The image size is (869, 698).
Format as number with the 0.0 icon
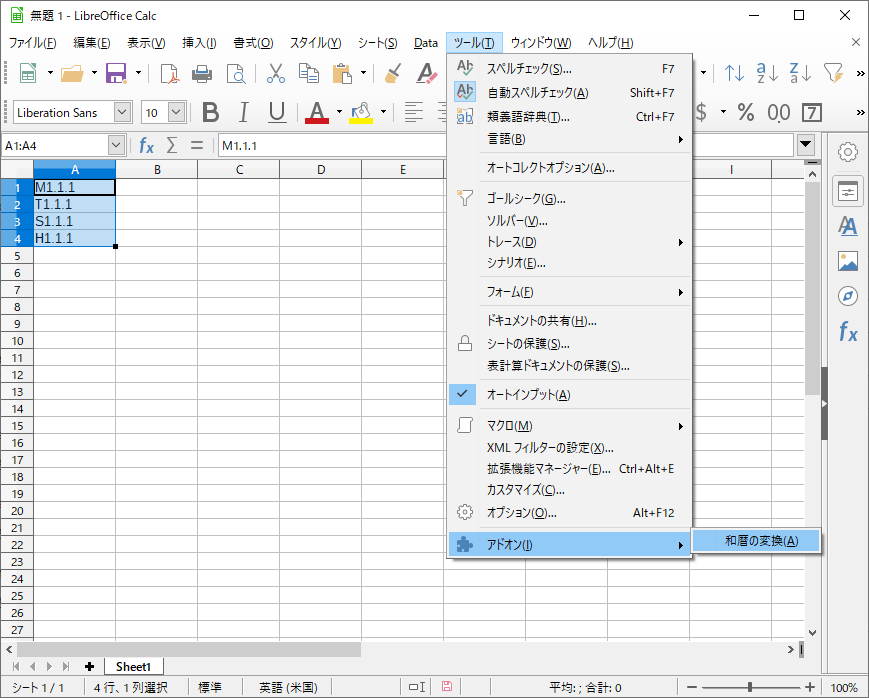[779, 113]
